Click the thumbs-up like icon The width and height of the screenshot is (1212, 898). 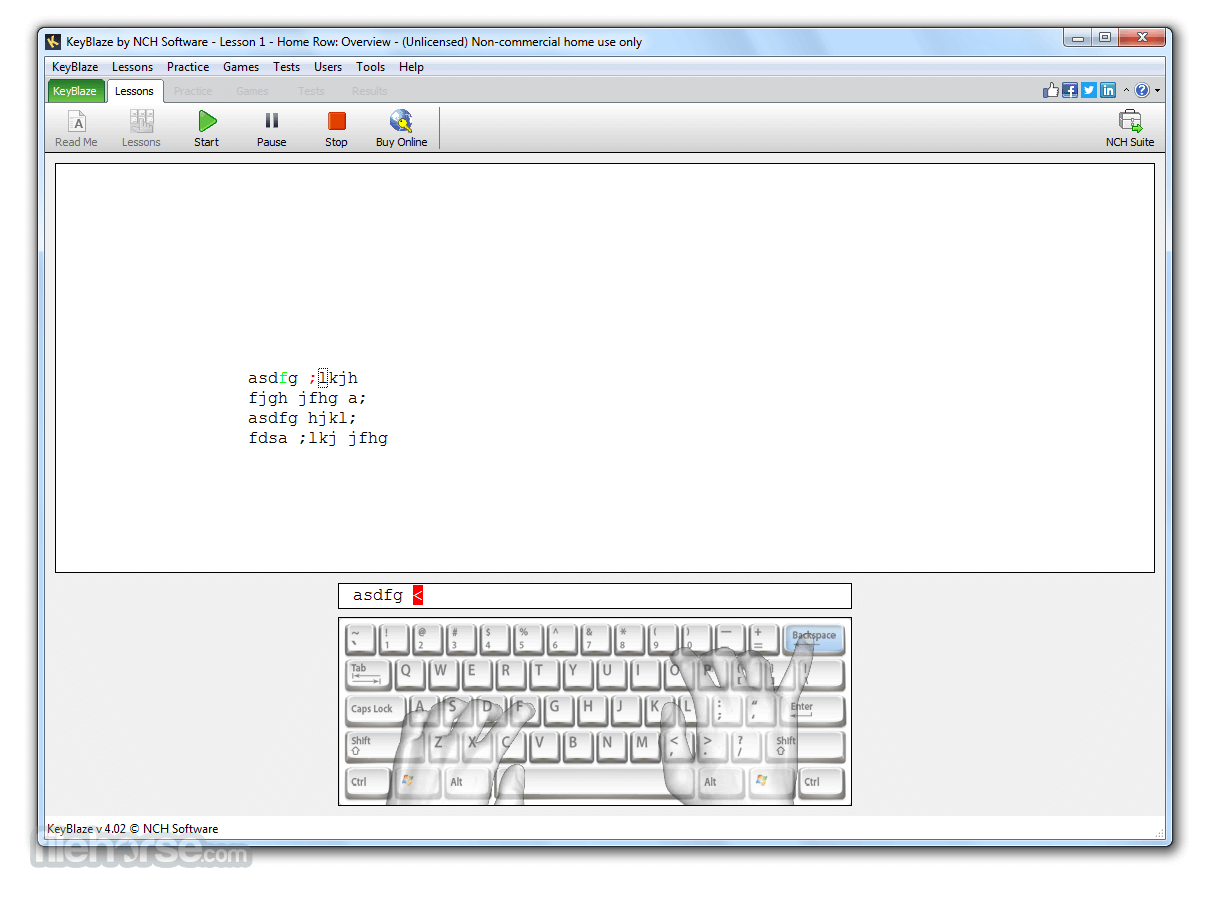click(x=1051, y=90)
